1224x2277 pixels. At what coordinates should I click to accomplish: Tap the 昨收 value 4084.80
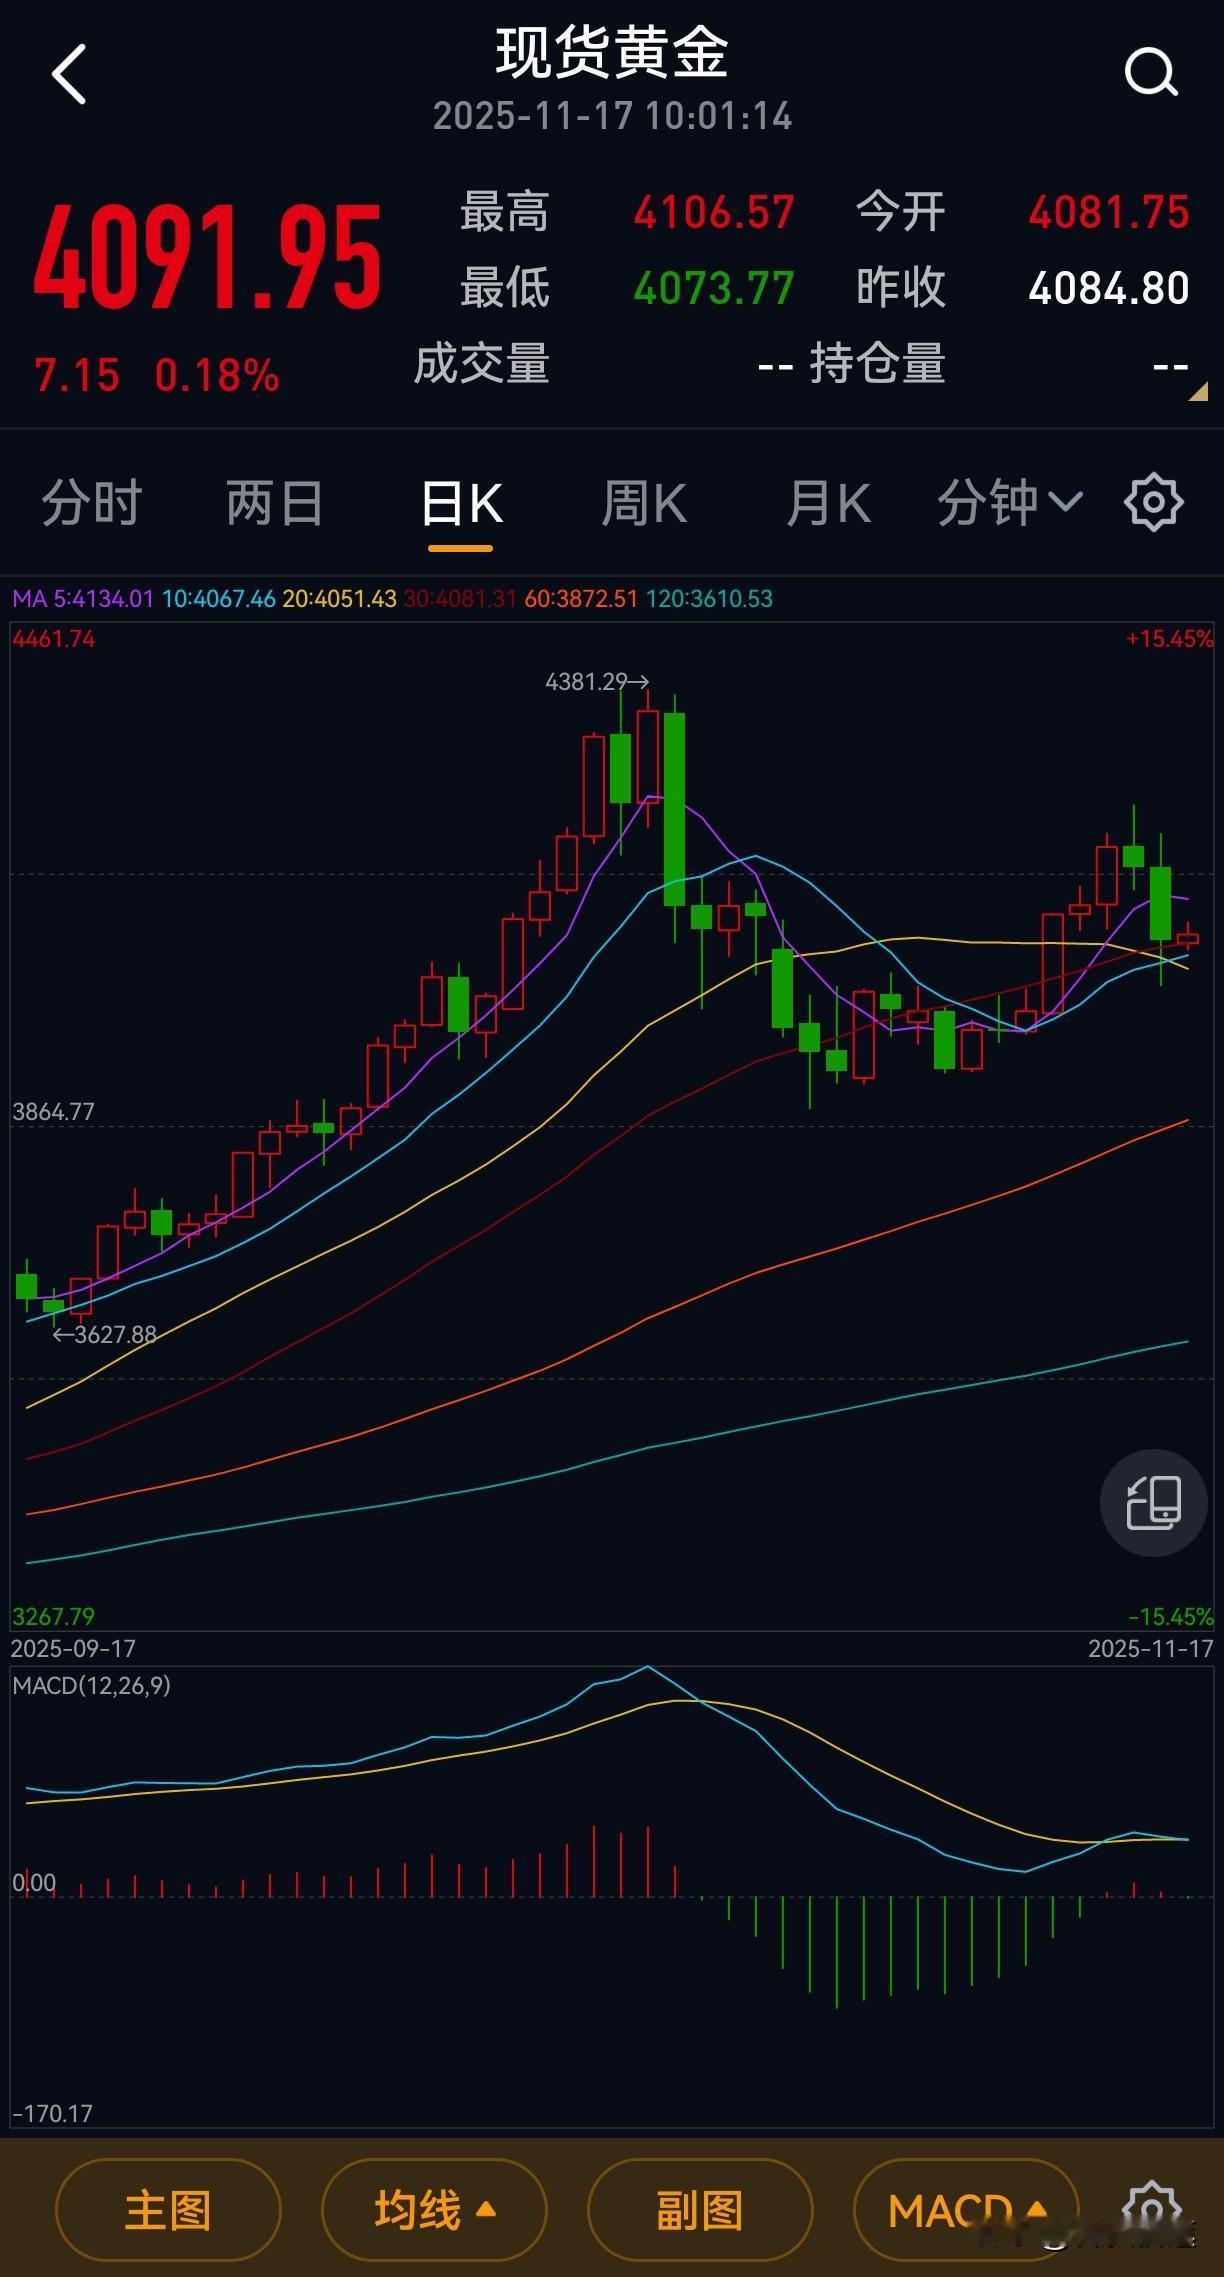coord(1109,288)
